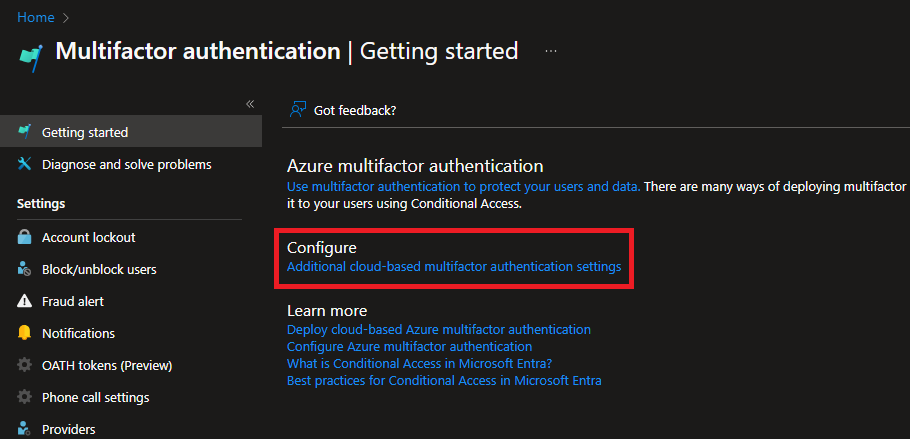
Task: Open the ellipsis more options menu
Action: coord(551,51)
